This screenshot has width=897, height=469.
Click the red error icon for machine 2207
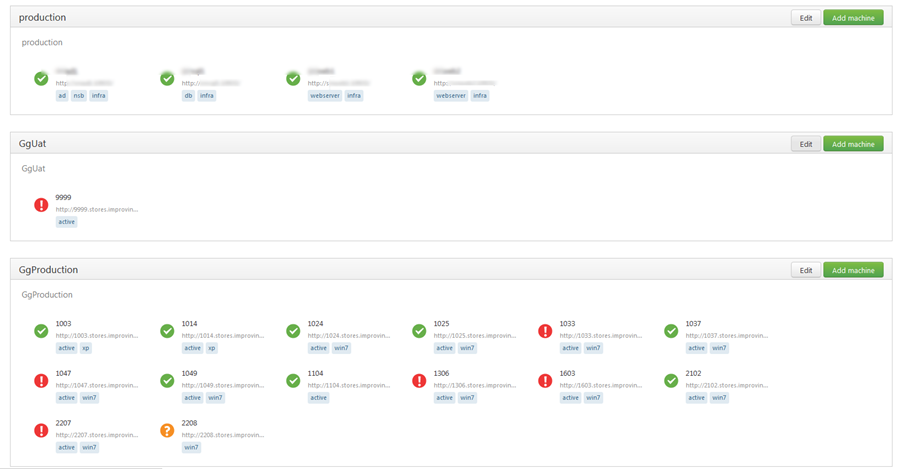click(41, 430)
